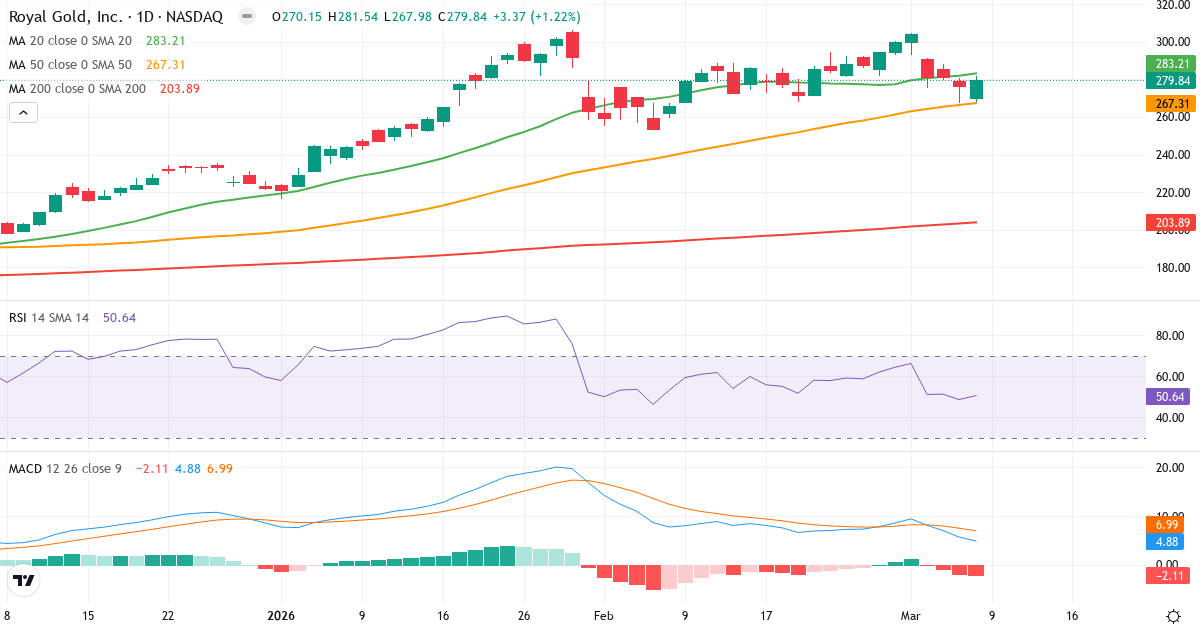The width and height of the screenshot is (1200, 630).
Task: Toggle the chart visibility circle beside NASDAQ title
Action: coord(245,16)
